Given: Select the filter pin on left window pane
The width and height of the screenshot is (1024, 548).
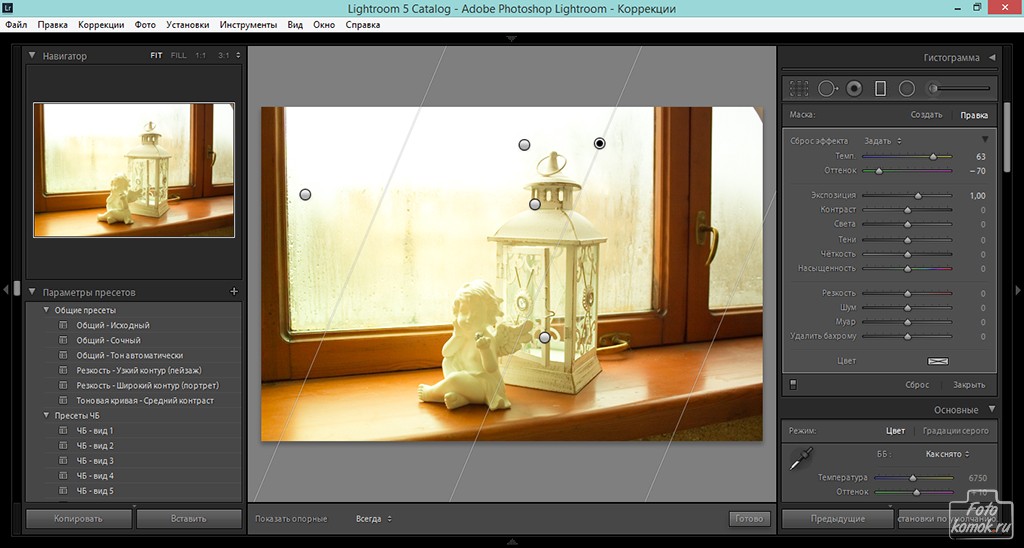Looking at the screenshot, I should pos(305,195).
